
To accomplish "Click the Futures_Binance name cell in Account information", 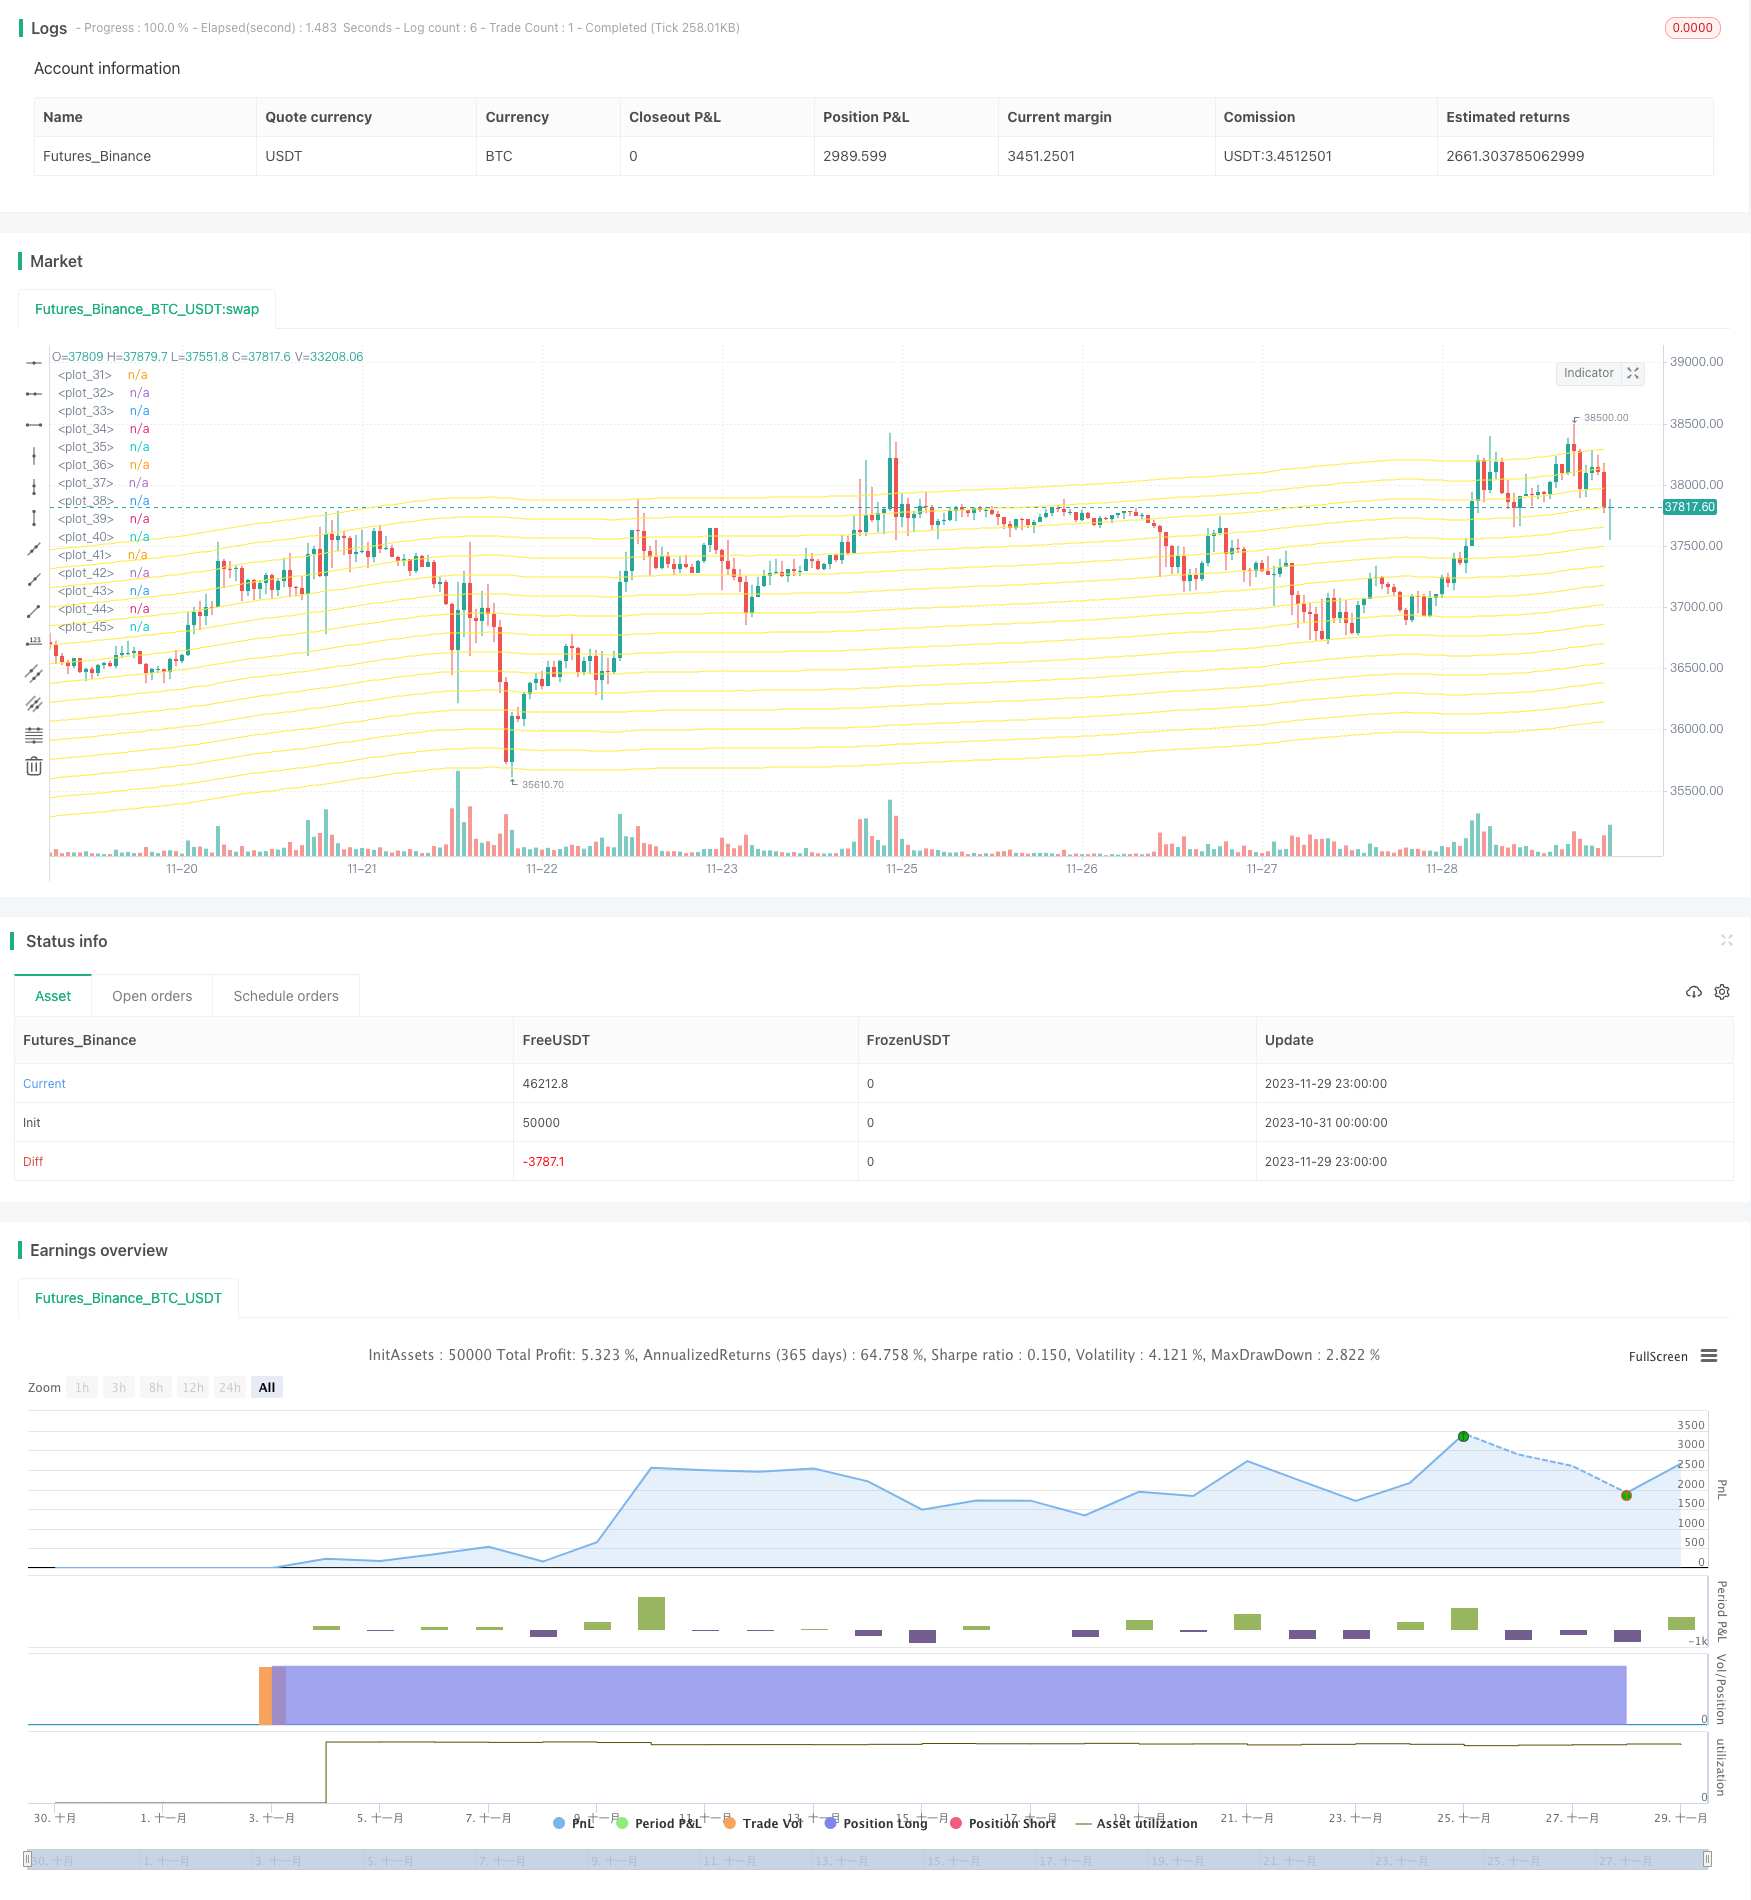I will (x=97, y=156).
